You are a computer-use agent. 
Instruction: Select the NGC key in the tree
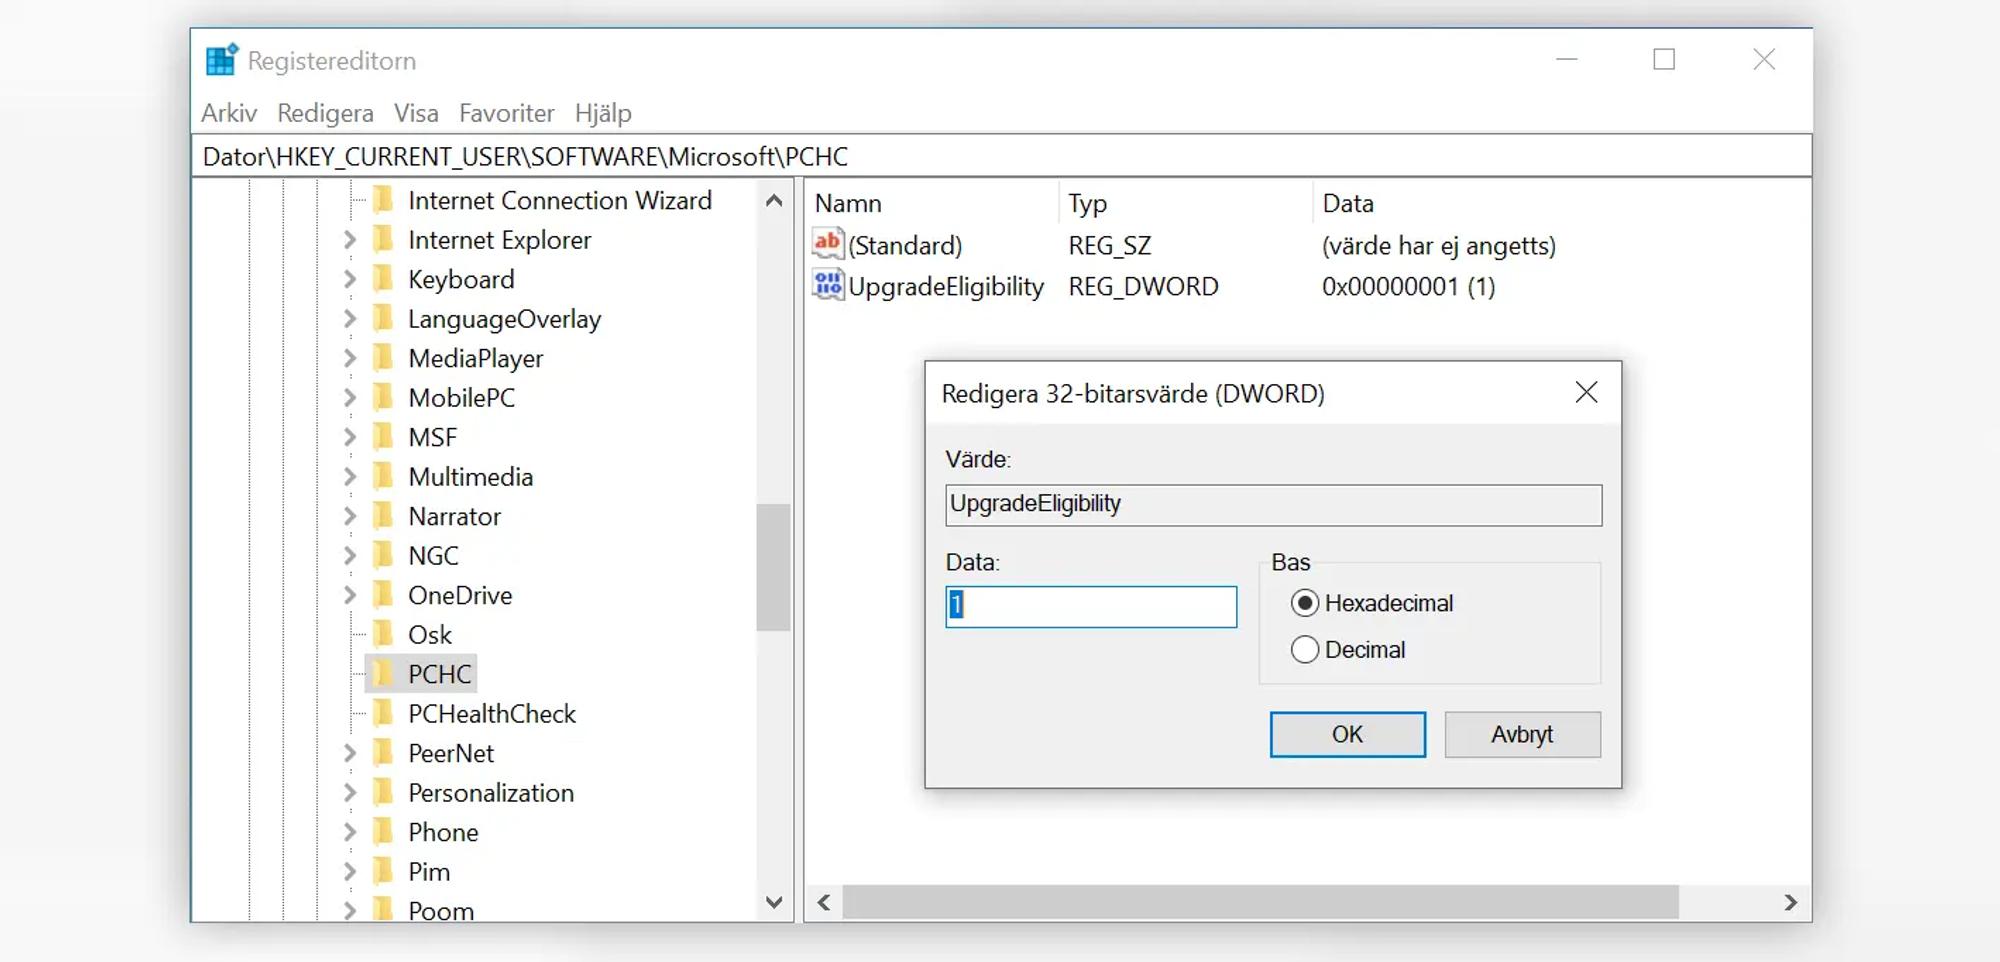point(433,556)
